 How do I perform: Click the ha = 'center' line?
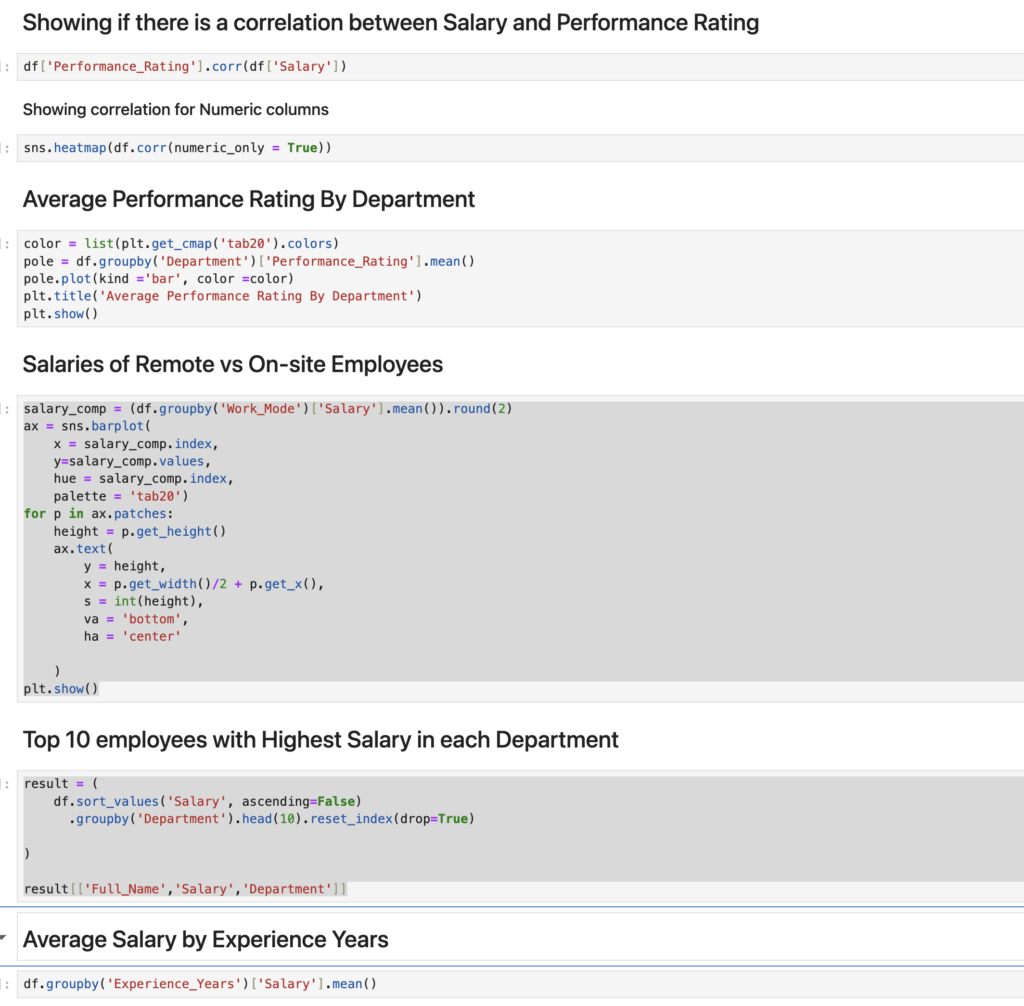(x=132, y=636)
